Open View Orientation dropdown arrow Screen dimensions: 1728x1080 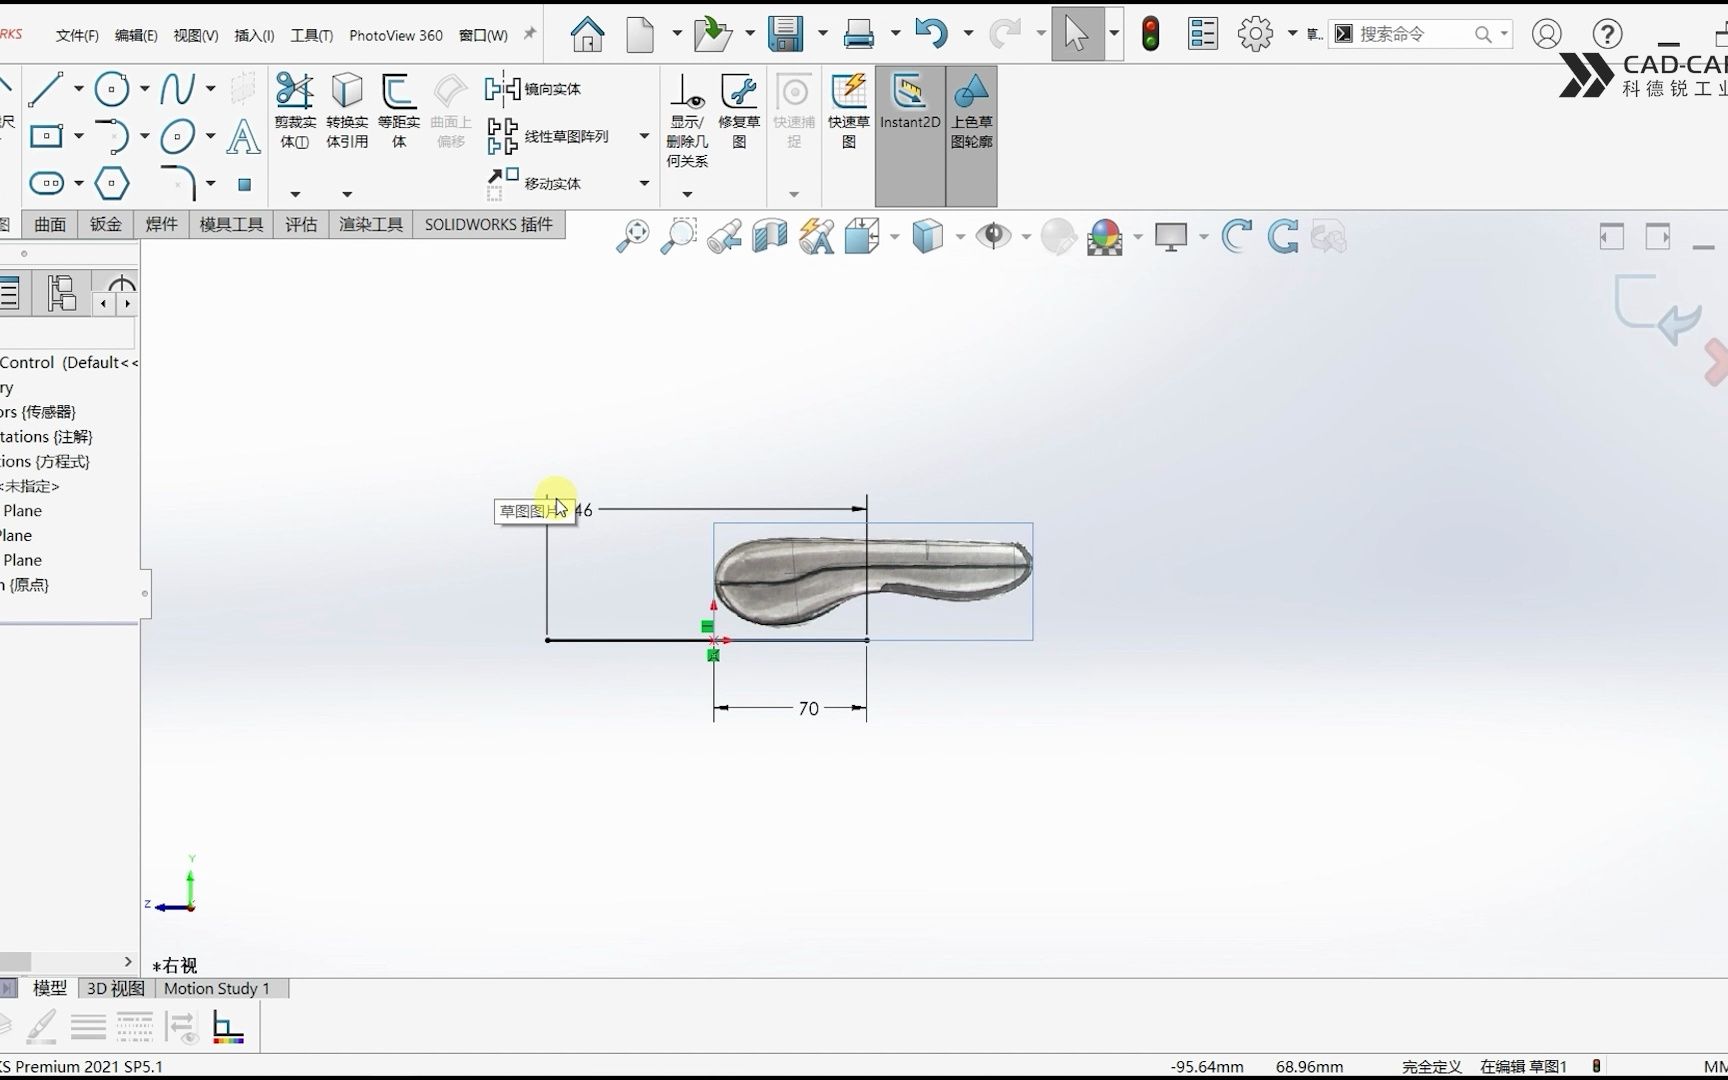(x=894, y=237)
